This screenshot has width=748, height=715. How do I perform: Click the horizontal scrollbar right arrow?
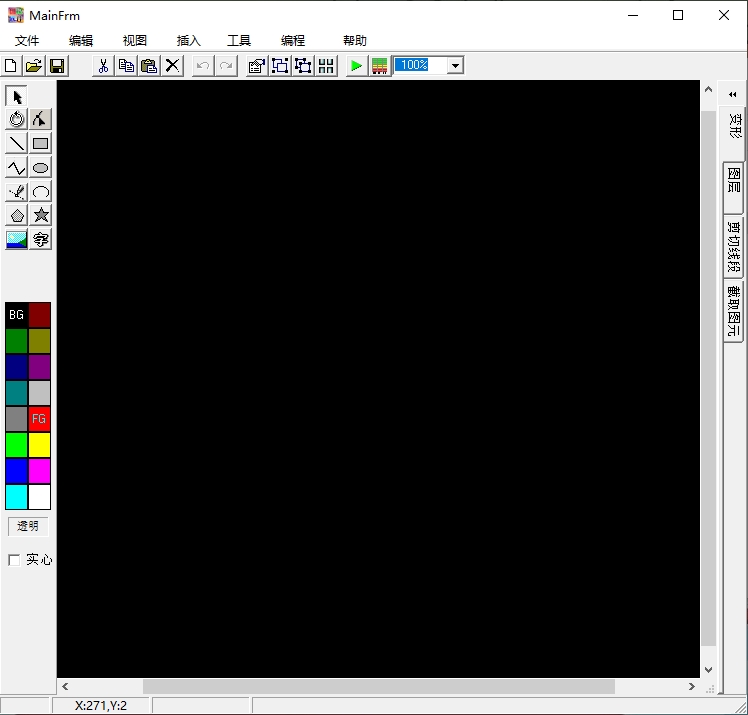click(x=691, y=687)
